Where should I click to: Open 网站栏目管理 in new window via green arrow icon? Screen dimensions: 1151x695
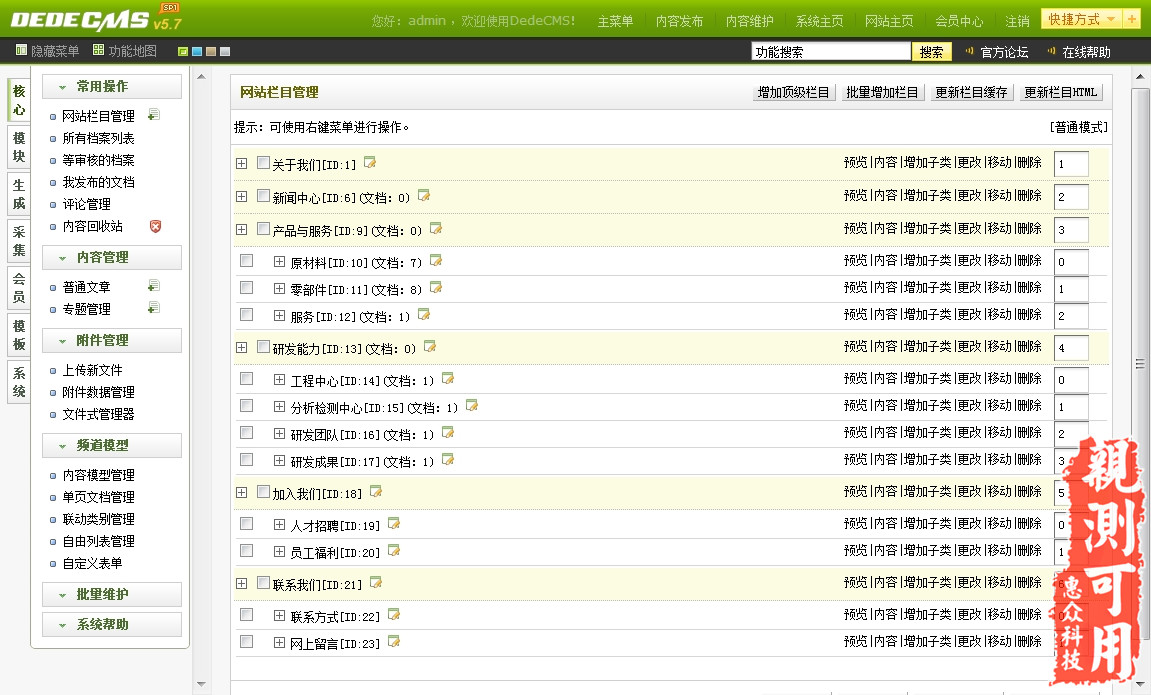pos(155,115)
